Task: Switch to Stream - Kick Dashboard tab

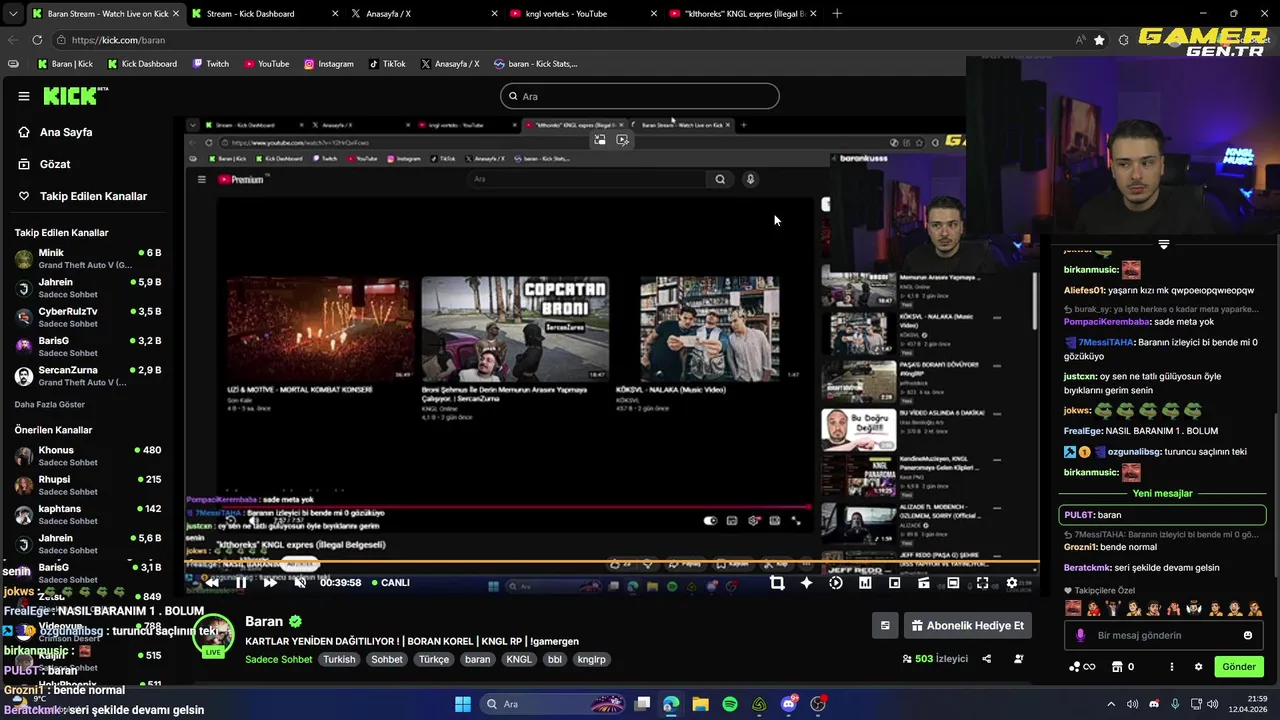Action: coord(263,14)
